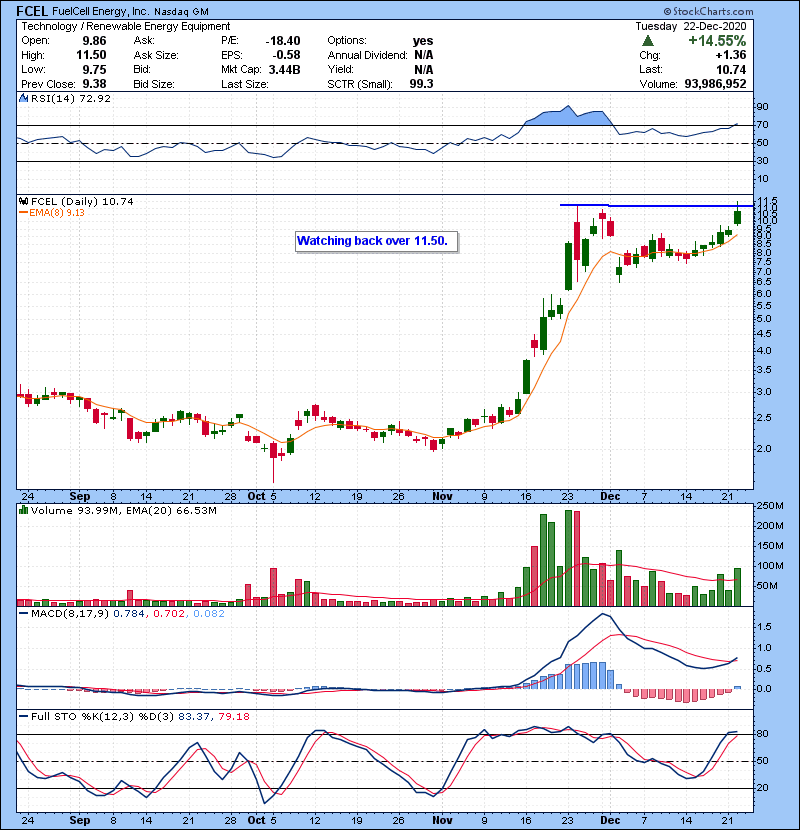Click the latest blue MACD histogram bar
Screen dimensions: 800x830
pos(738,688)
